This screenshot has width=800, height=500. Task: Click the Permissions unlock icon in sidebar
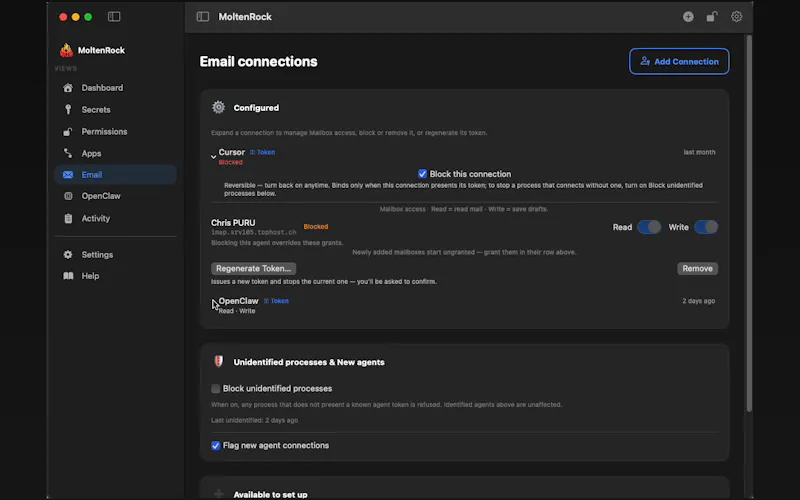(68, 132)
